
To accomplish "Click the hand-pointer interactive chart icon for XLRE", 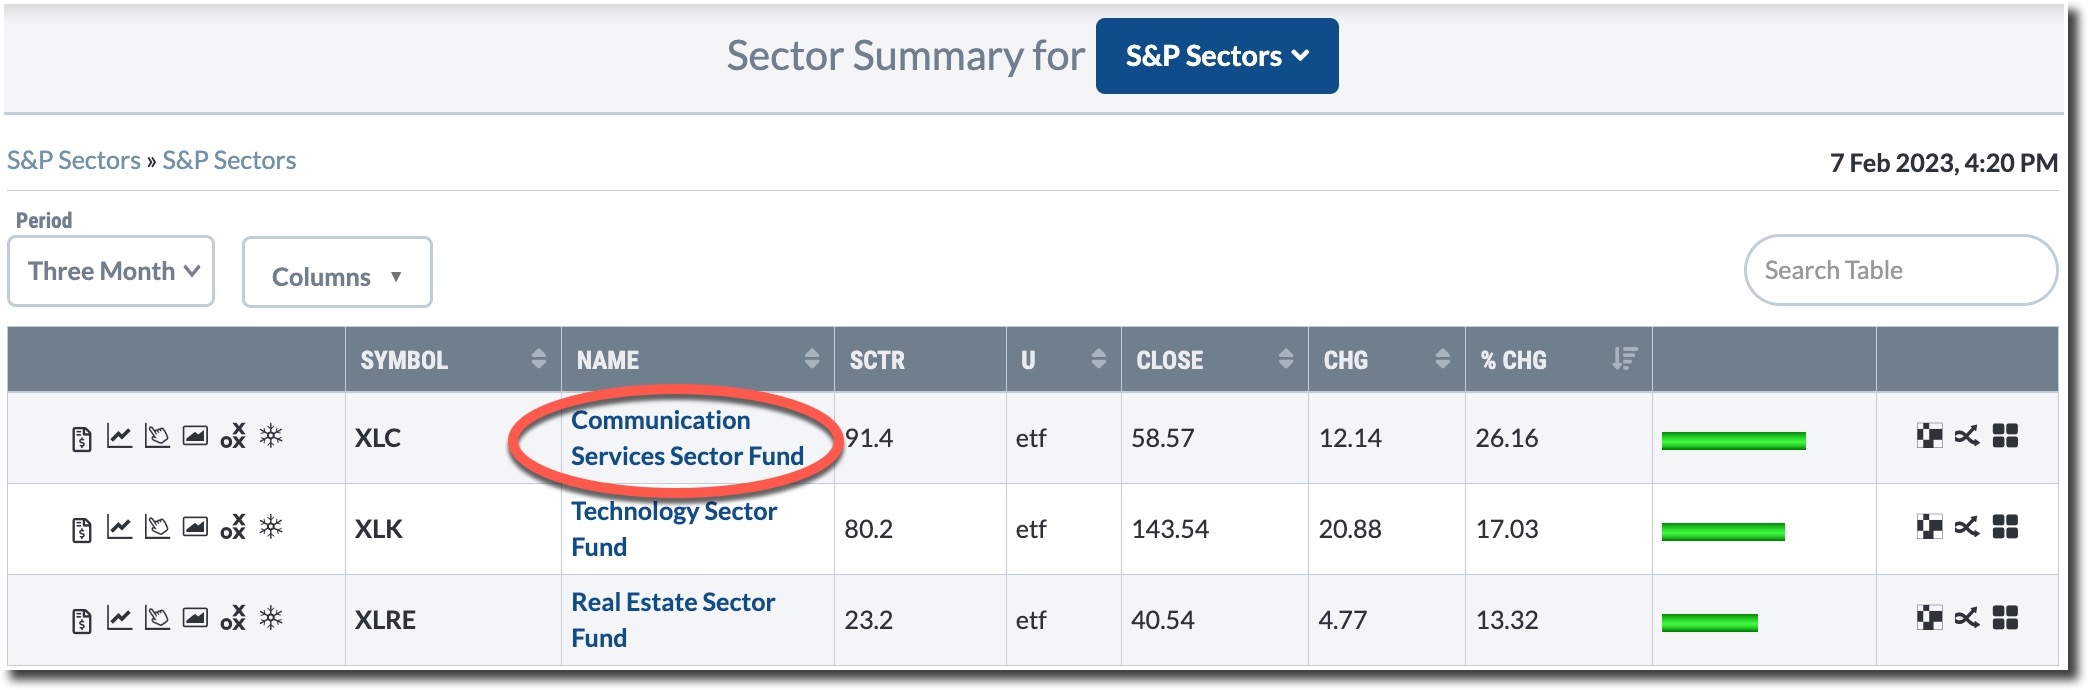I will (x=157, y=618).
